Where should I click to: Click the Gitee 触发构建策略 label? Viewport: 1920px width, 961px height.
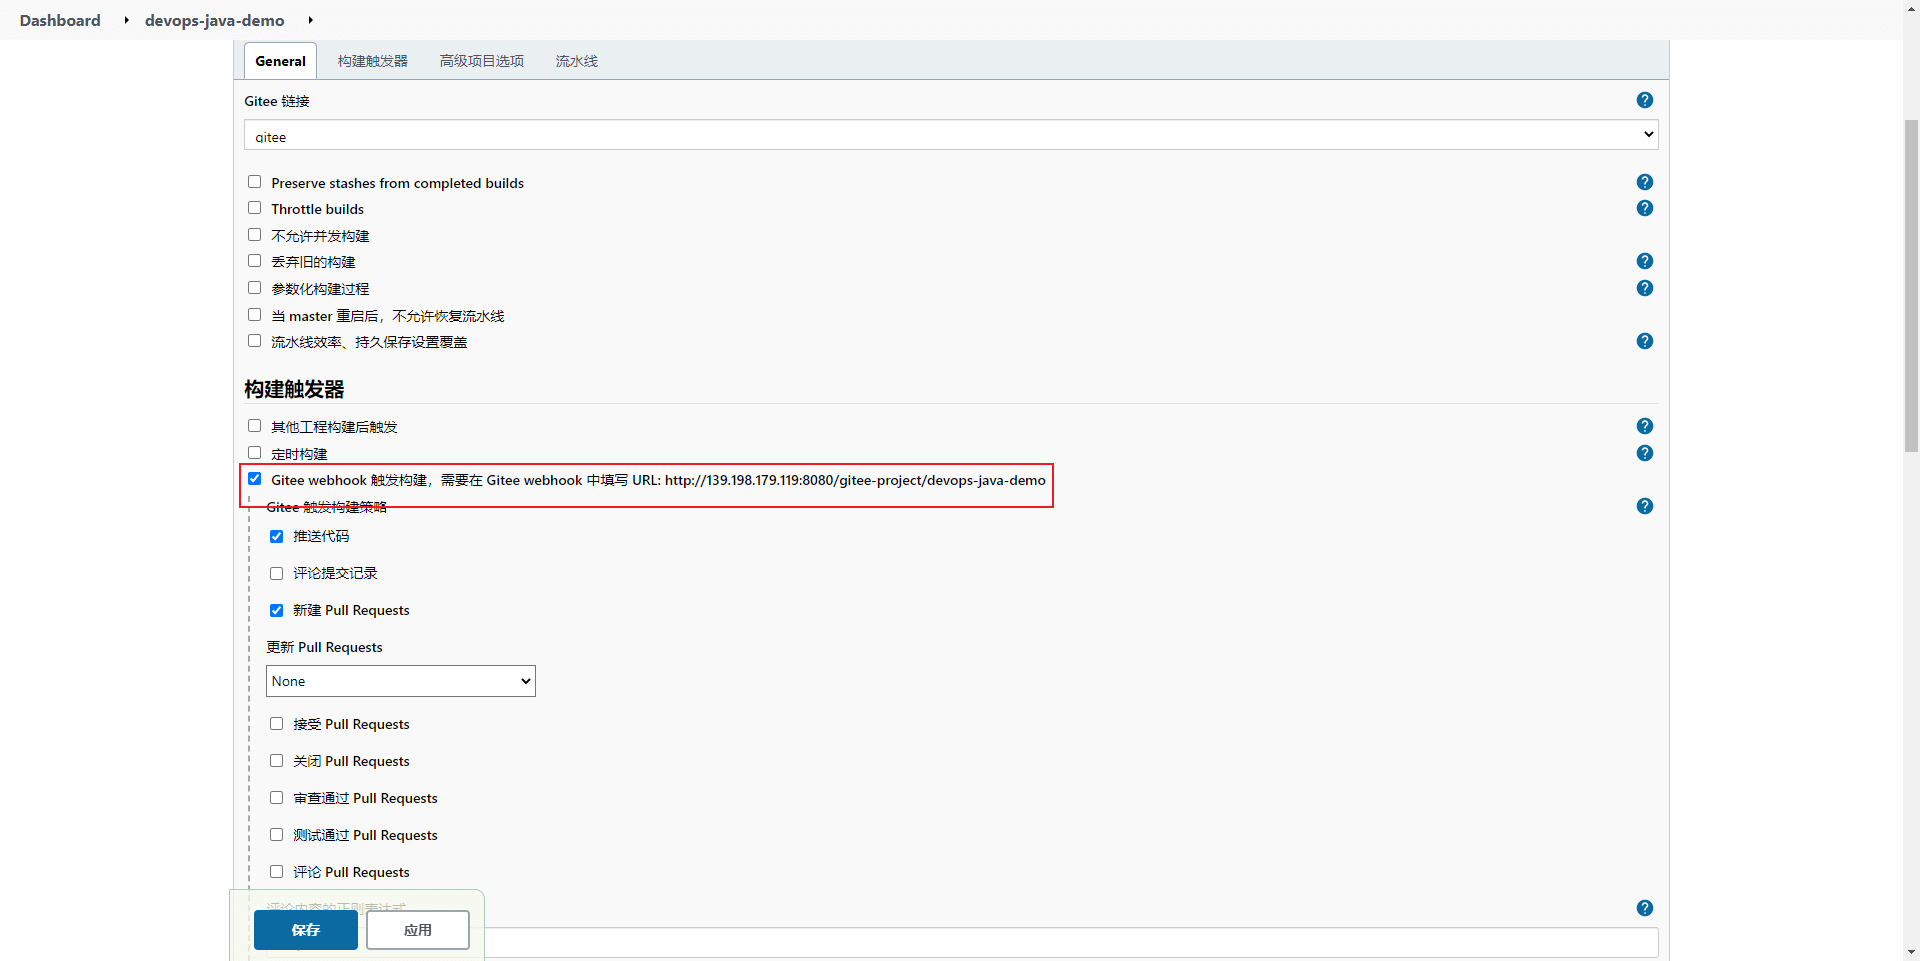point(326,507)
